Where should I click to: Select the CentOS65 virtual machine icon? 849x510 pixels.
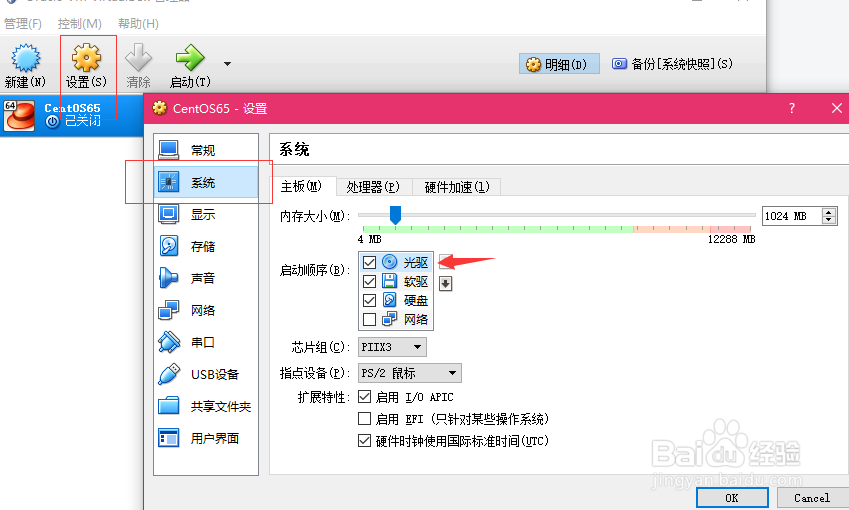coord(19,115)
